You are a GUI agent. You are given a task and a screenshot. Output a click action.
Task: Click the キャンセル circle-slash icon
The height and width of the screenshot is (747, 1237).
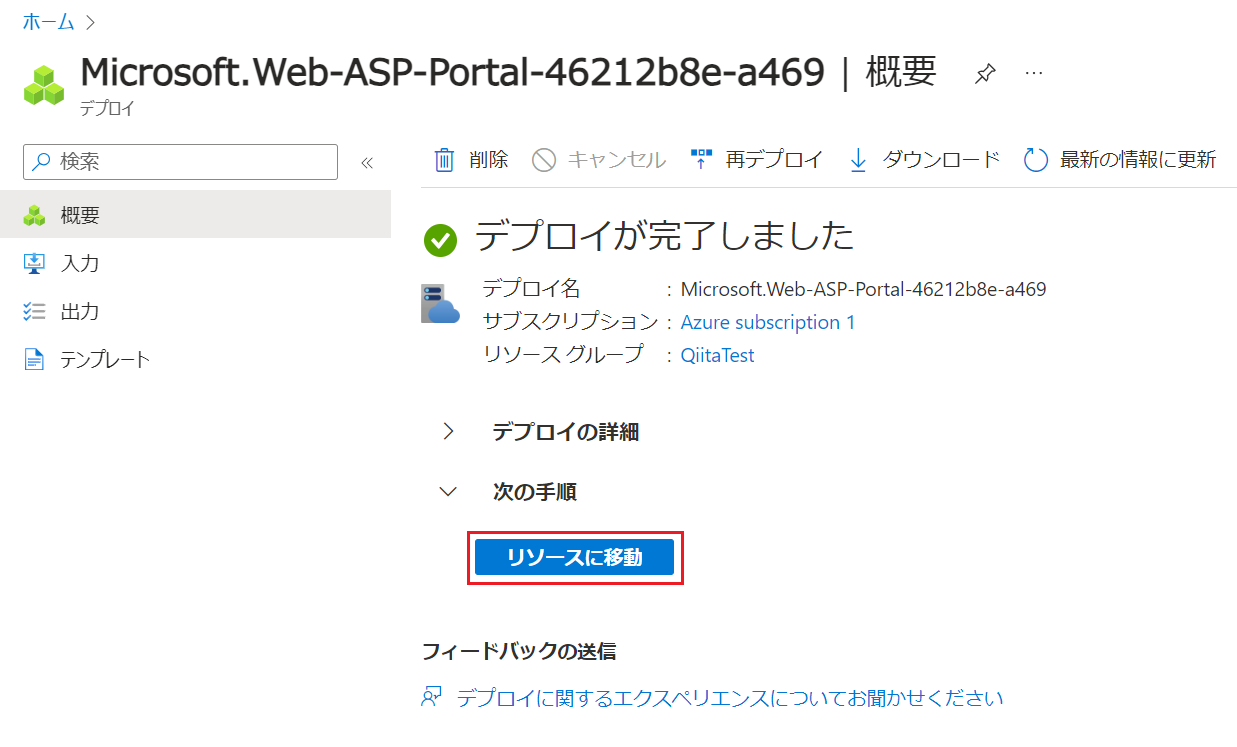click(x=544, y=159)
